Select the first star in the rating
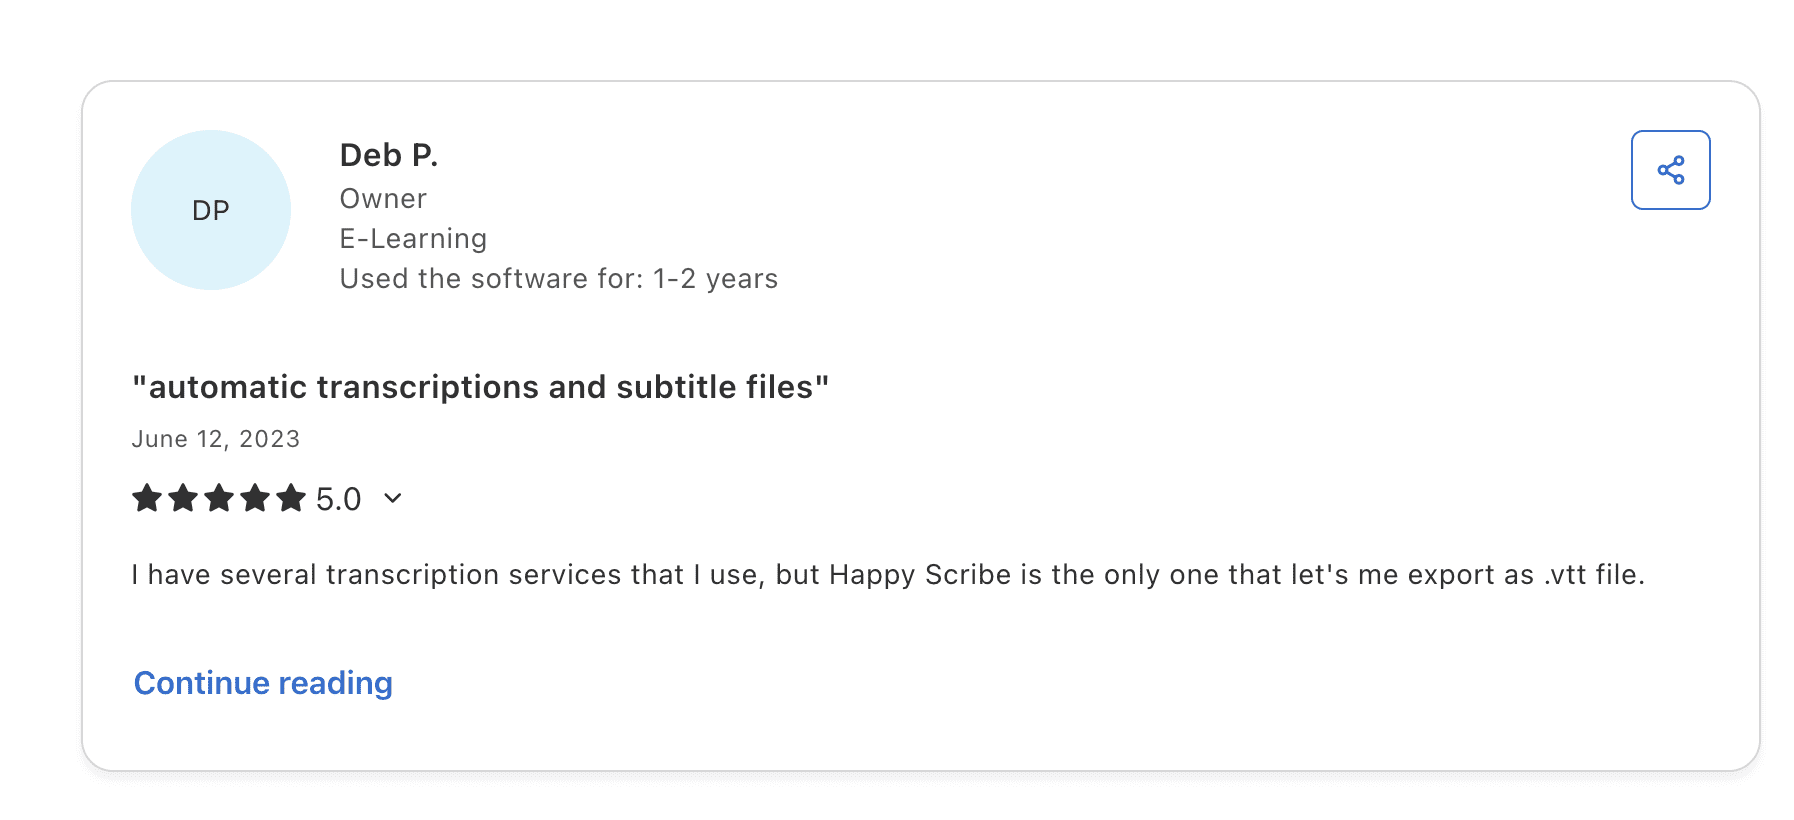Image resolution: width=1794 pixels, height=820 pixels. [146, 497]
